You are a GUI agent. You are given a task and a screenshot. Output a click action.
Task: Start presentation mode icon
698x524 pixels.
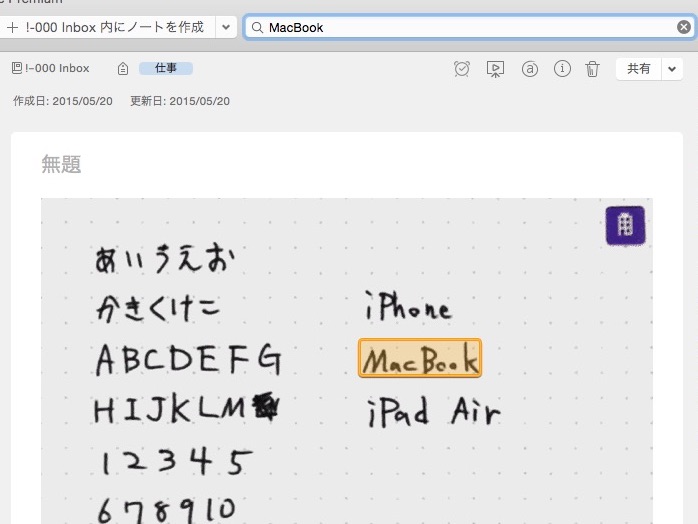[495, 69]
